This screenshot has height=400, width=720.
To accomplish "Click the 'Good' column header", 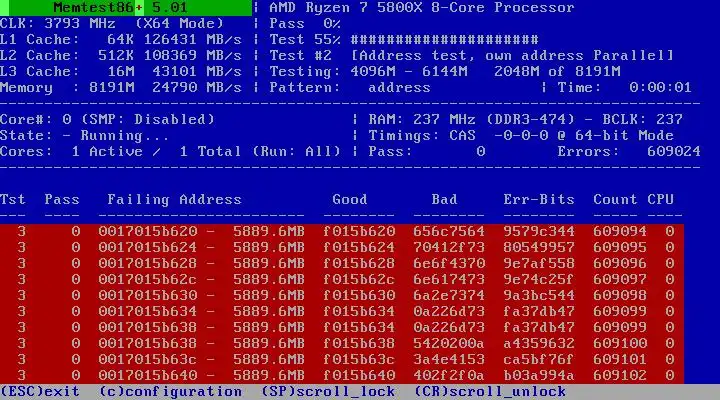I will 350,199.
